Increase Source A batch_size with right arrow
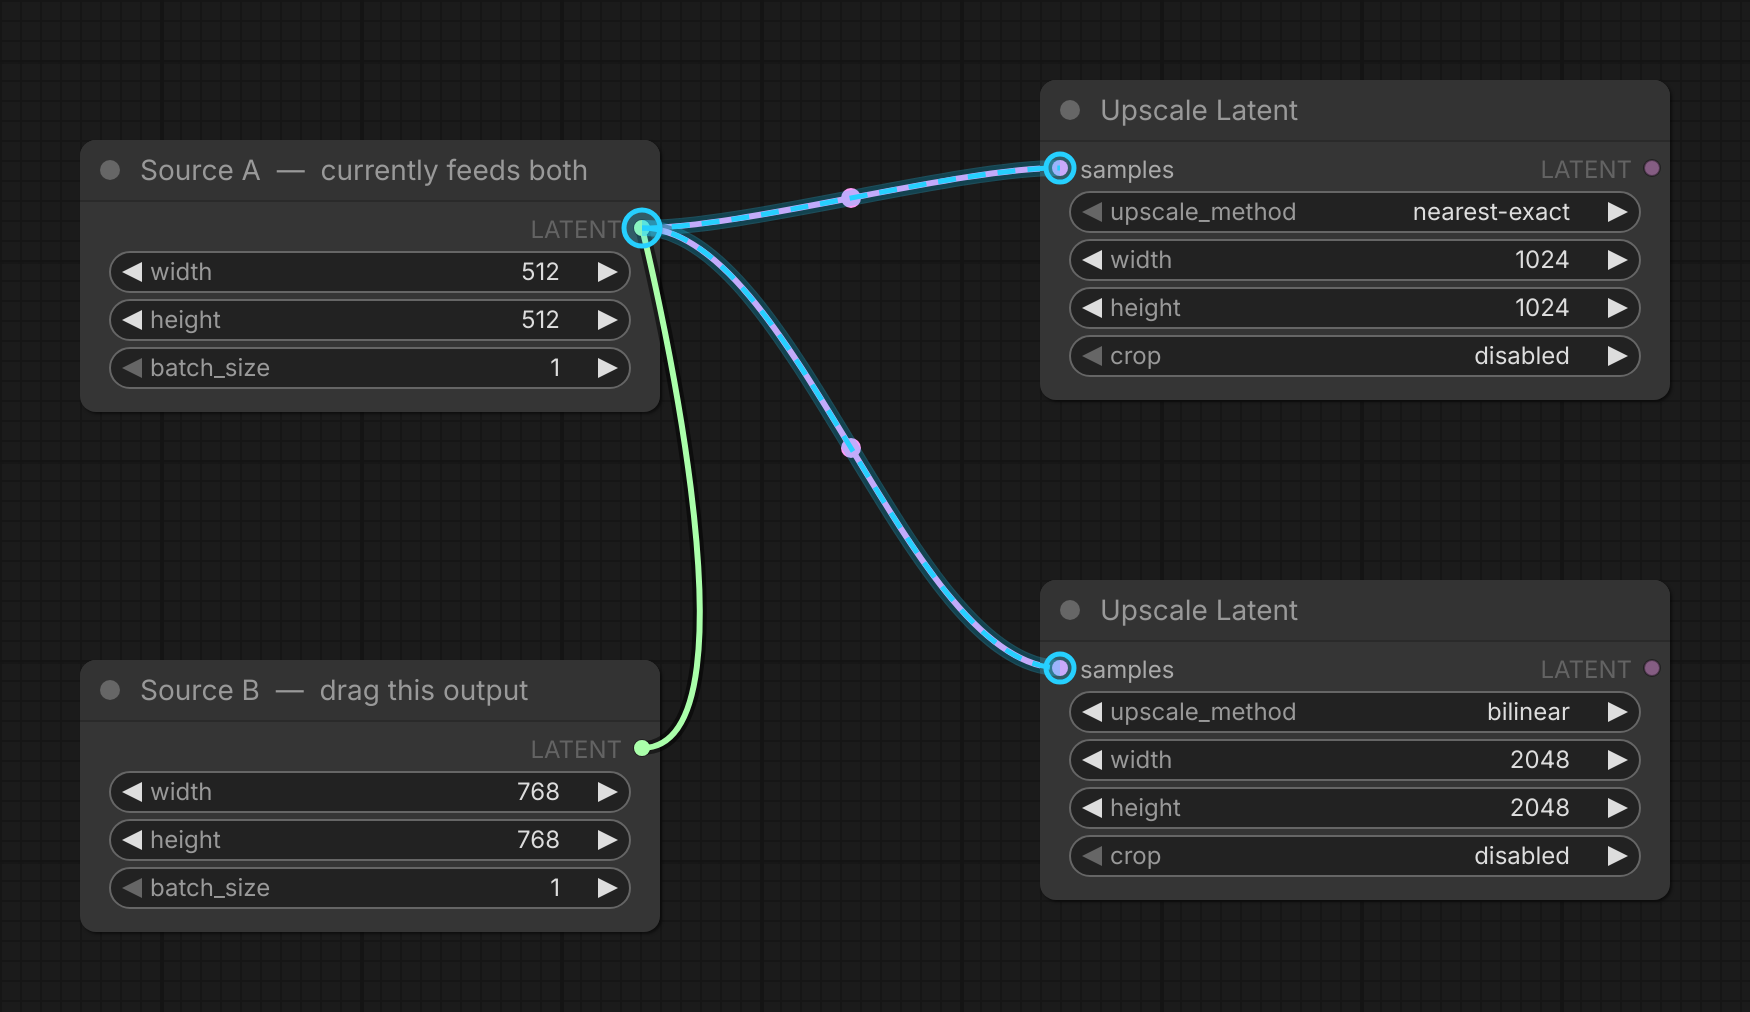This screenshot has width=1750, height=1012. pyautogui.click(x=607, y=368)
